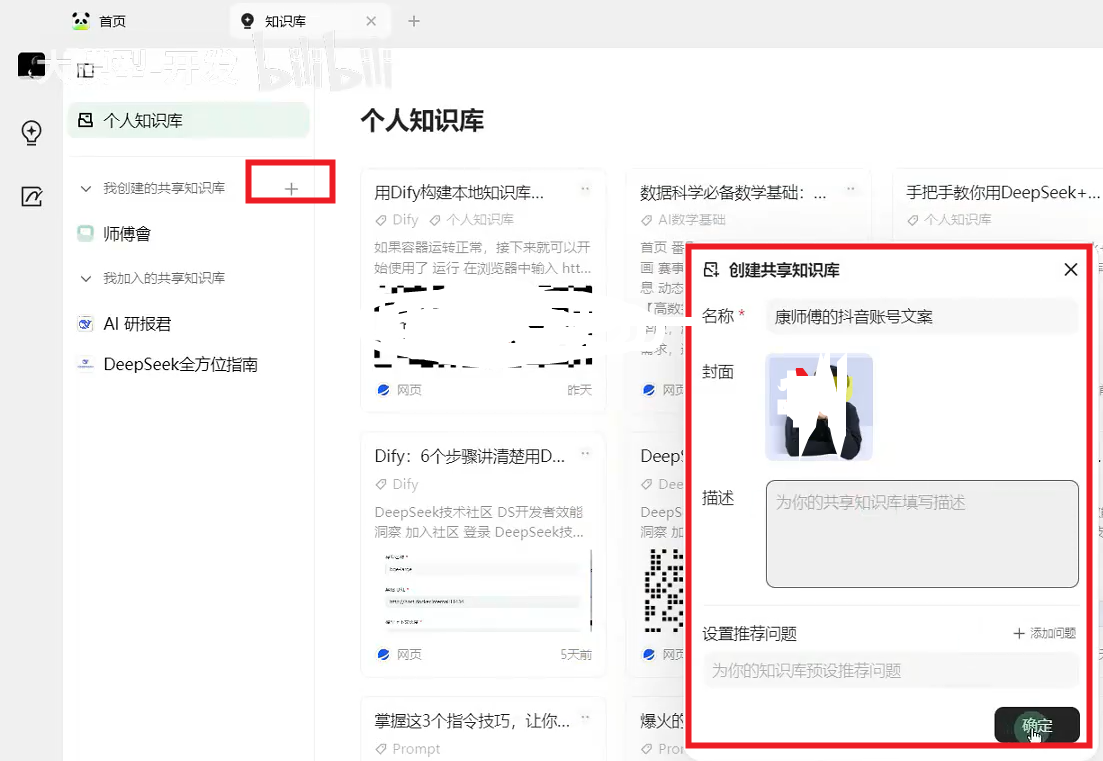
Task: Open more options on 掌握这3个指令技巧 card
Action: 585,717
